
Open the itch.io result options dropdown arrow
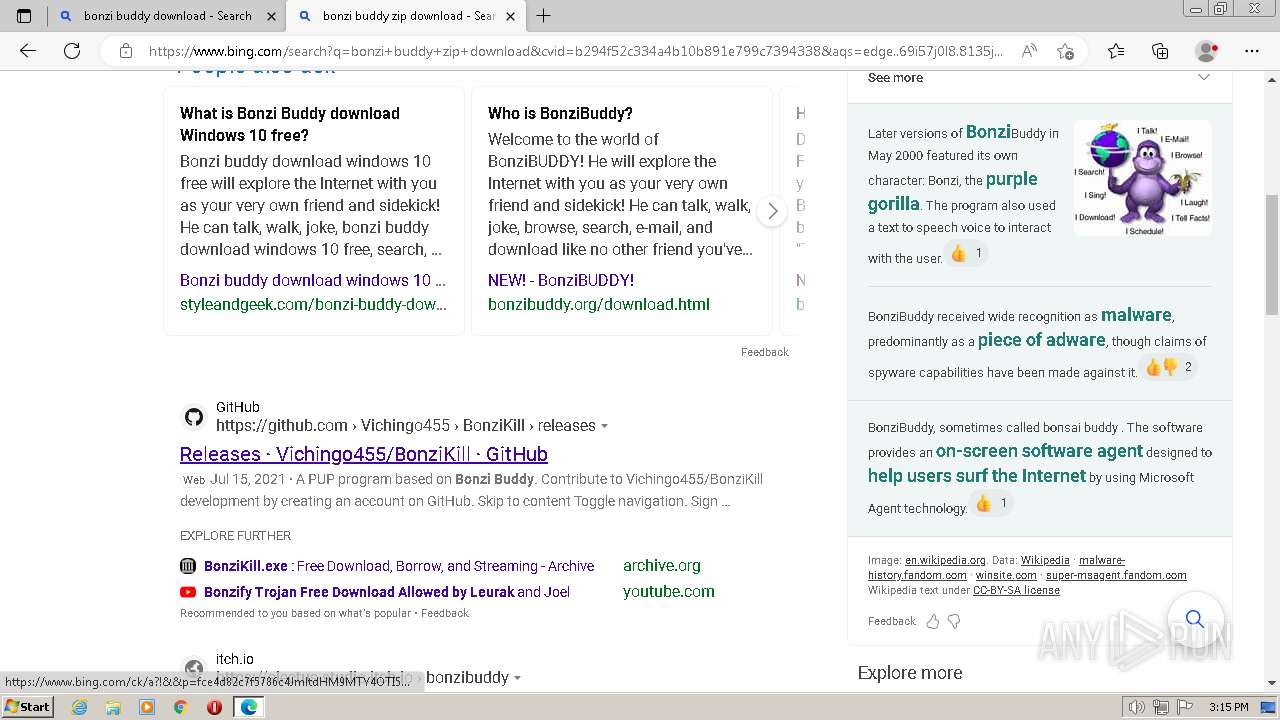[x=517, y=678]
